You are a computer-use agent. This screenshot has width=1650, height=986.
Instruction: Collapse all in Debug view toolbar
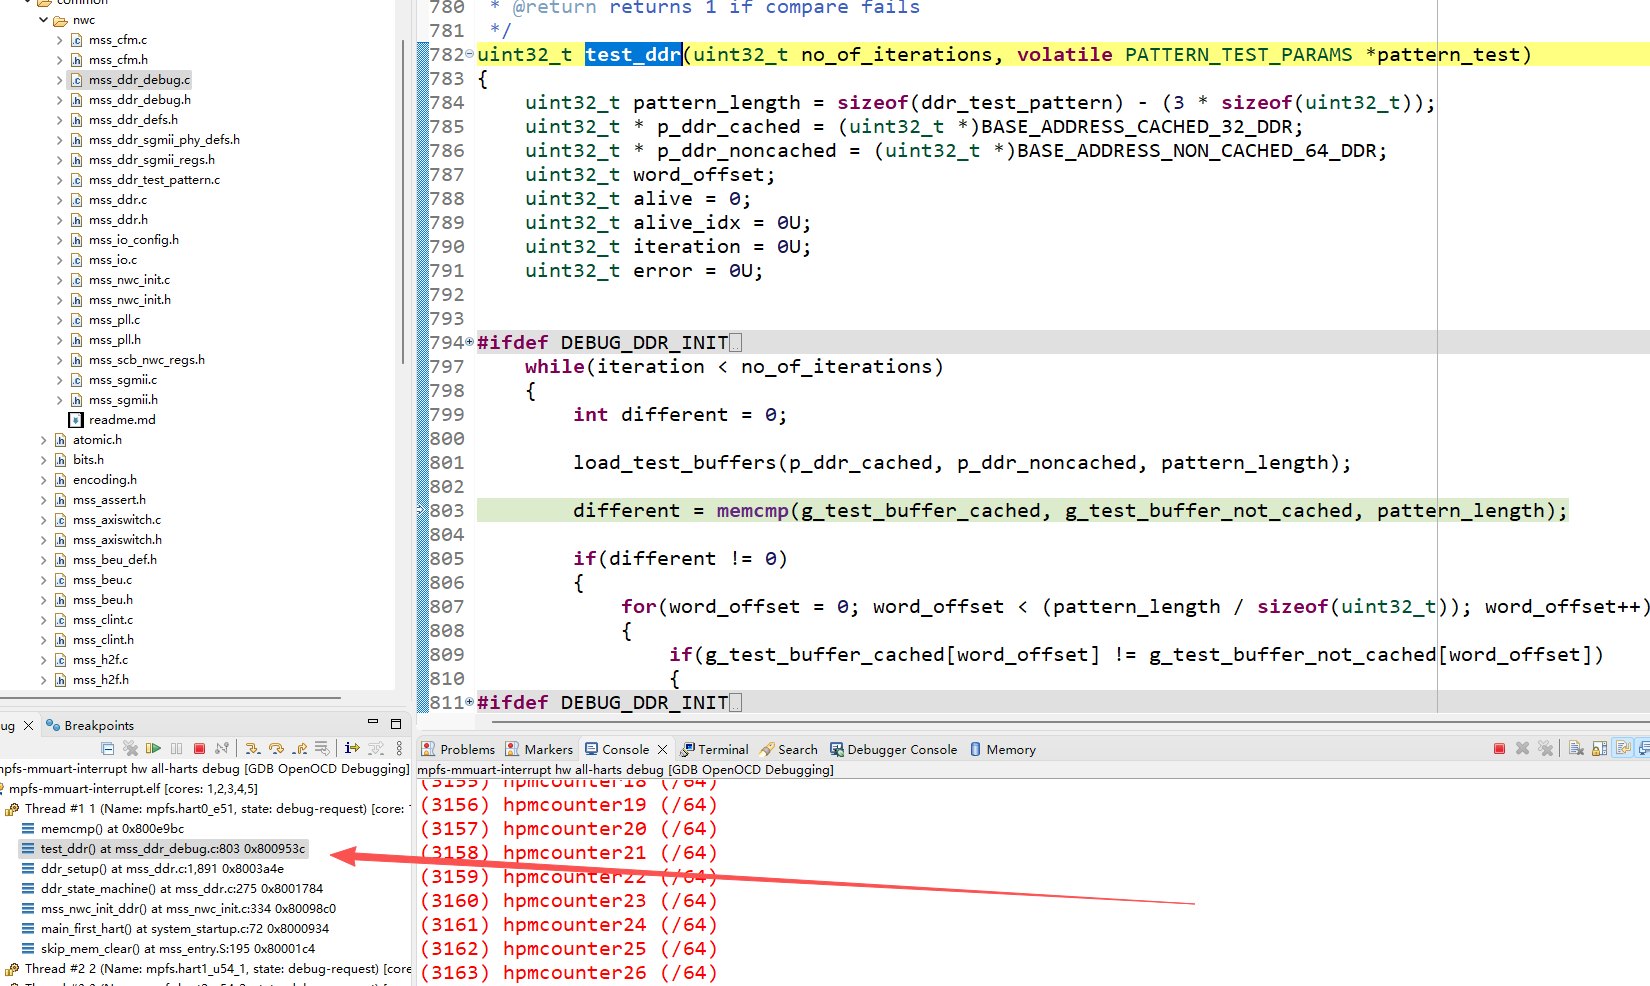point(107,748)
